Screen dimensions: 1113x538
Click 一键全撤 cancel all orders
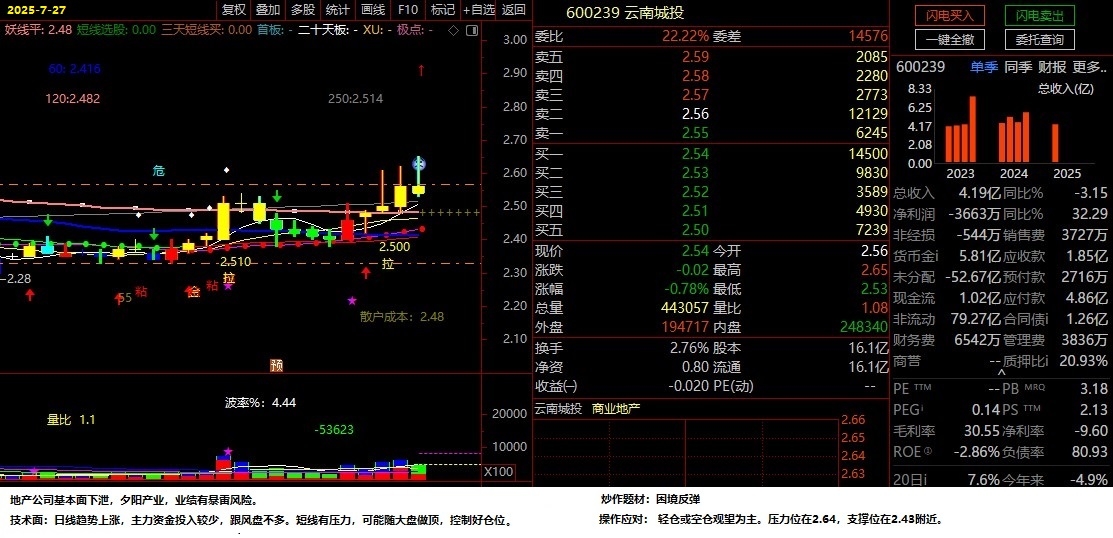pos(950,40)
